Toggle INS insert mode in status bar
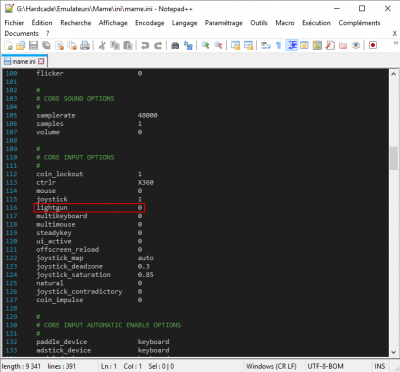 click(x=379, y=366)
